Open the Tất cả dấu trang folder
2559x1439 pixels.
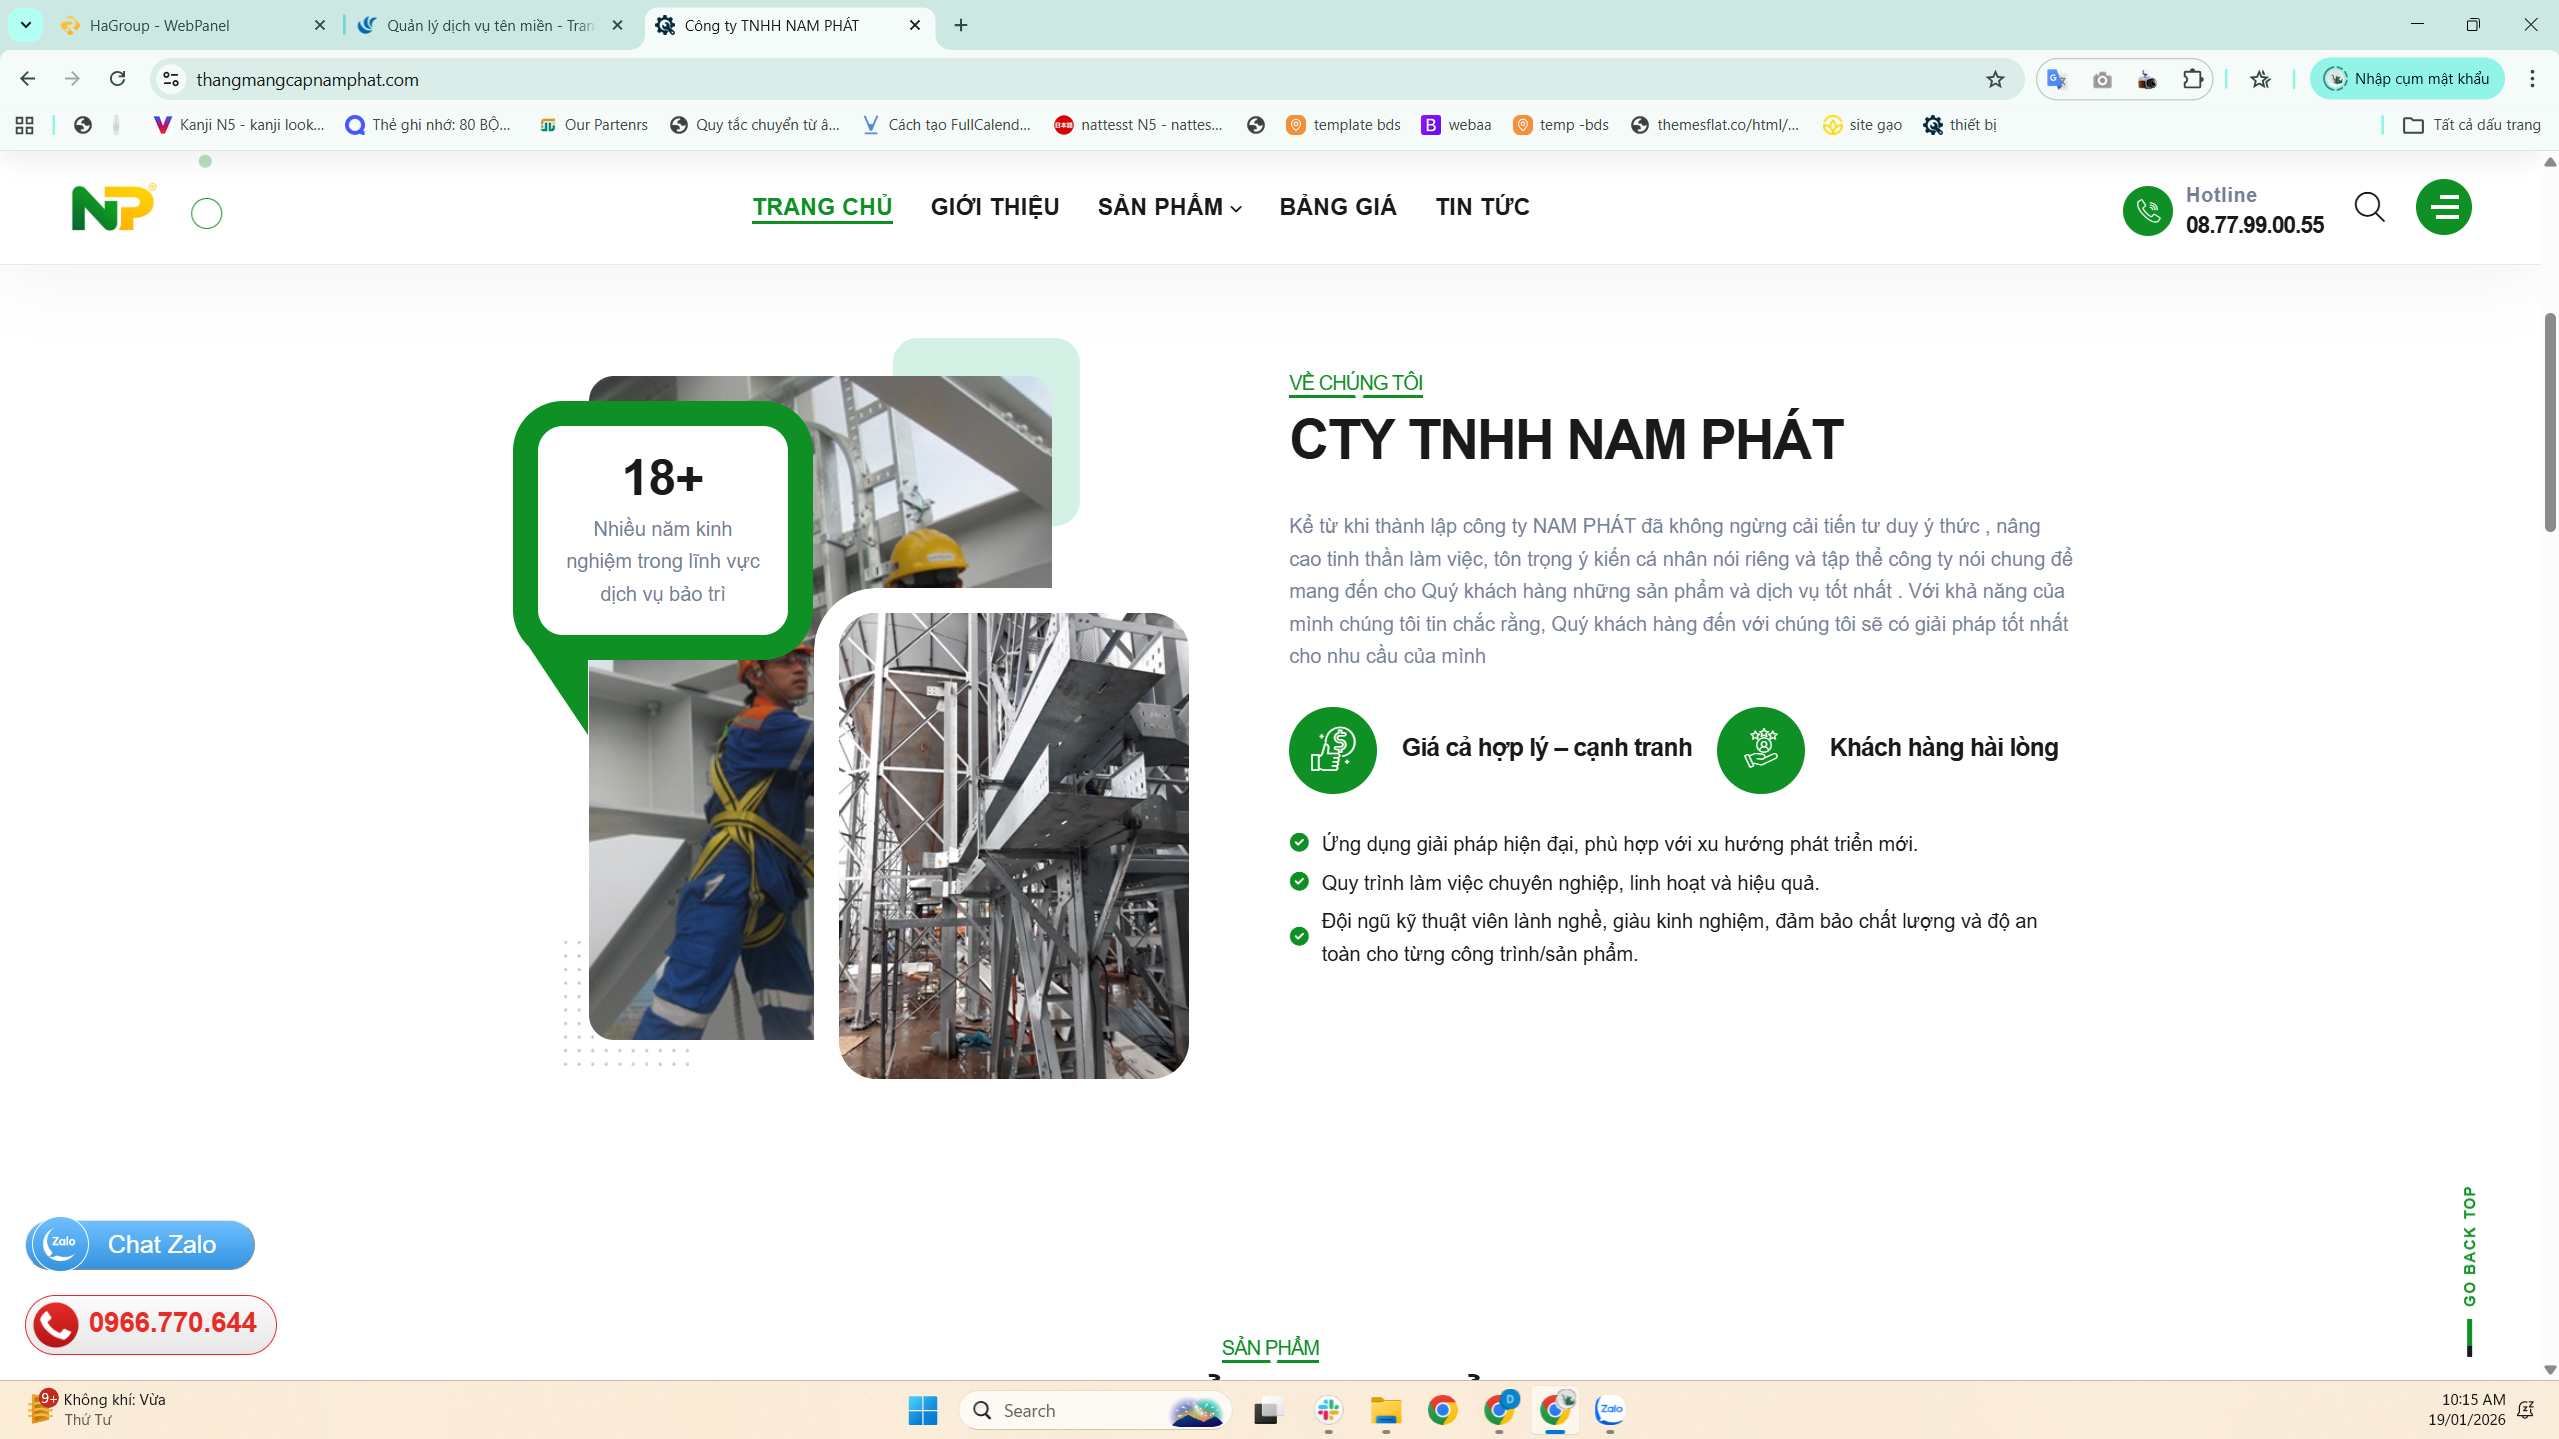pyautogui.click(x=2471, y=125)
